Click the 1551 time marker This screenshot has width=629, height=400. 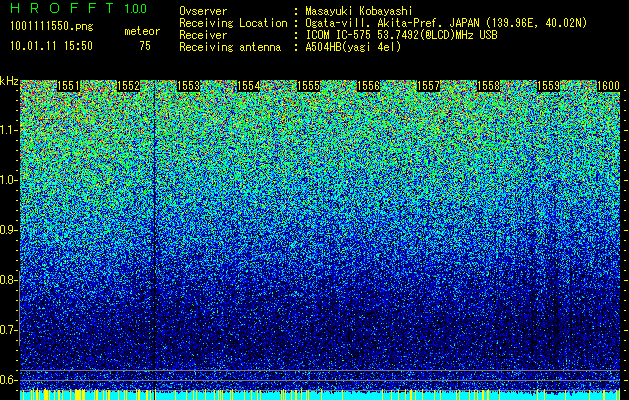pyautogui.click(x=68, y=86)
